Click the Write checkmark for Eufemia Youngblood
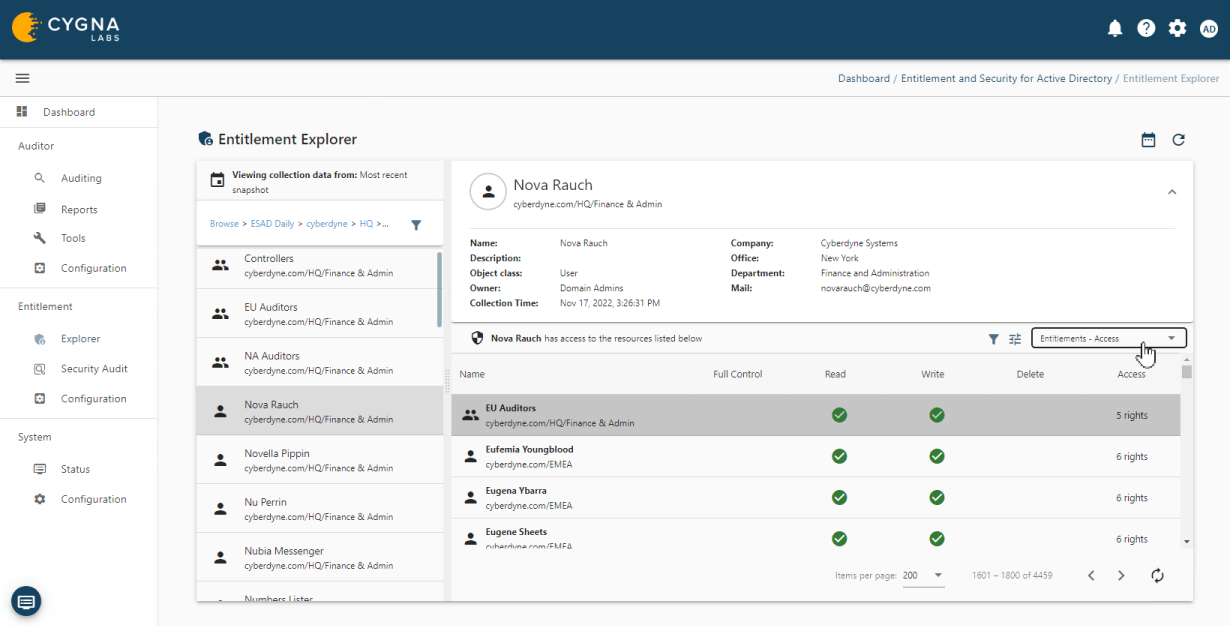1230x626 pixels. (x=937, y=456)
